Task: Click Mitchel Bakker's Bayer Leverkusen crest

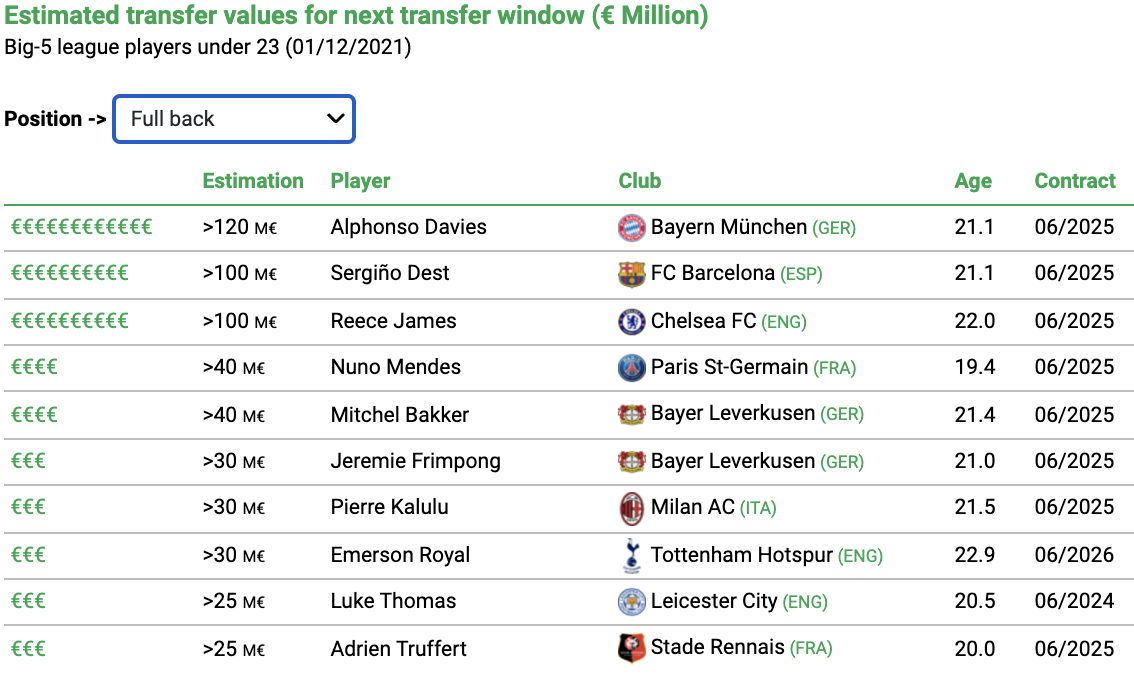Action: point(631,415)
